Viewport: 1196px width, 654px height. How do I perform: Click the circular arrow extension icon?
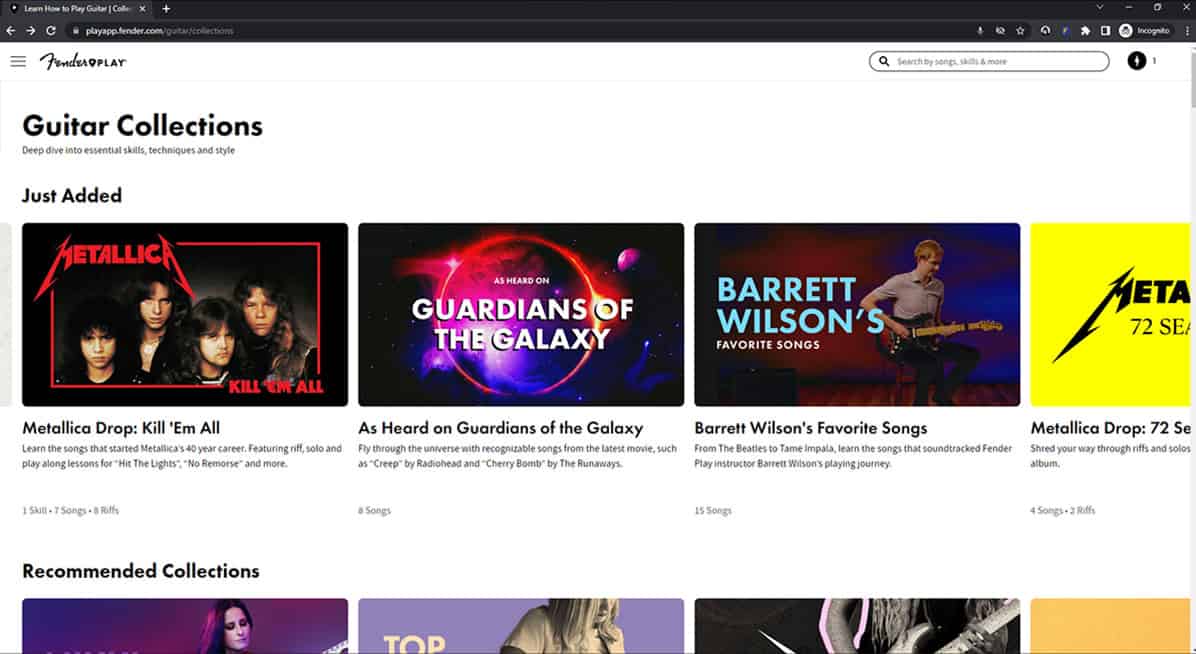(x=1045, y=31)
